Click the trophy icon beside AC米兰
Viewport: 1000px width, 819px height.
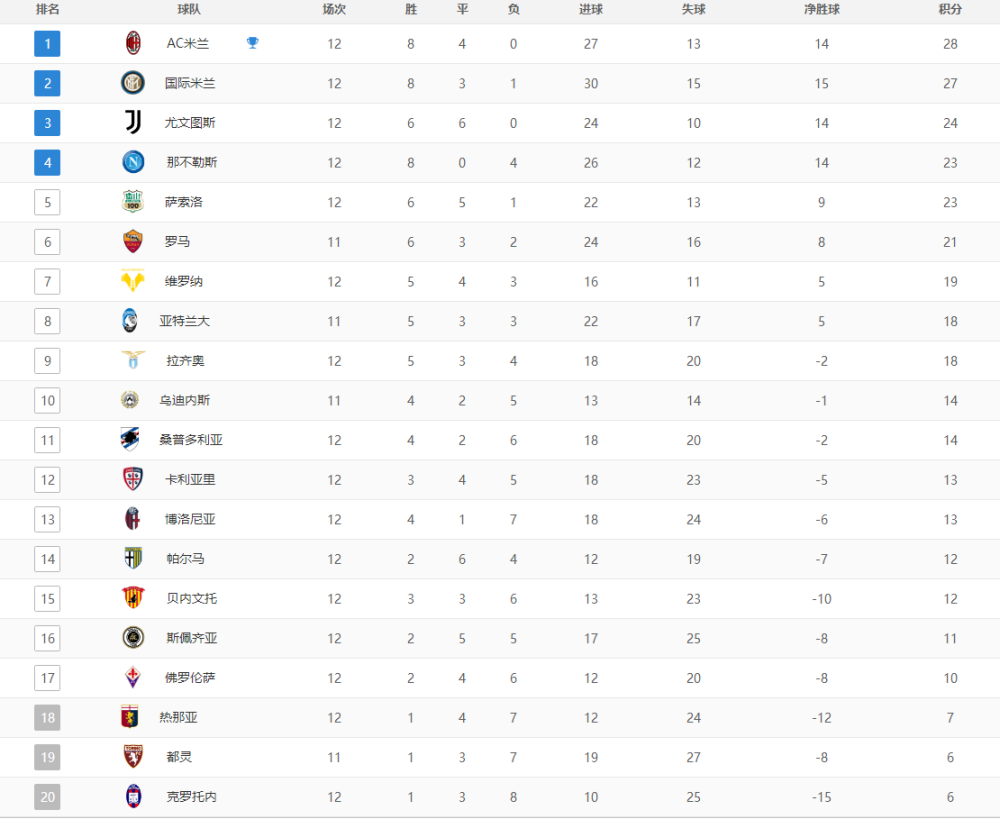tap(253, 43)
